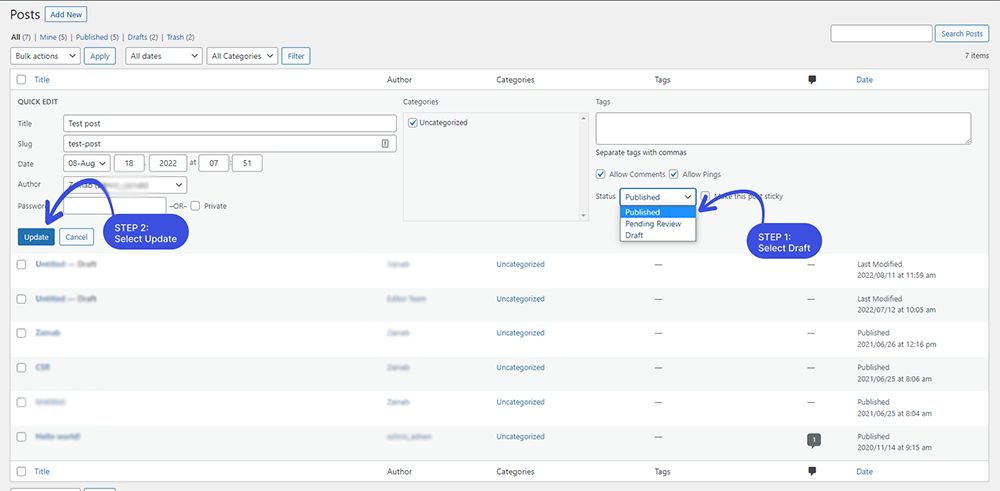Screen dimensions: 1000x491
Task: Uncheck the Allow Comments checkbox
Action: tap(600, 174)
